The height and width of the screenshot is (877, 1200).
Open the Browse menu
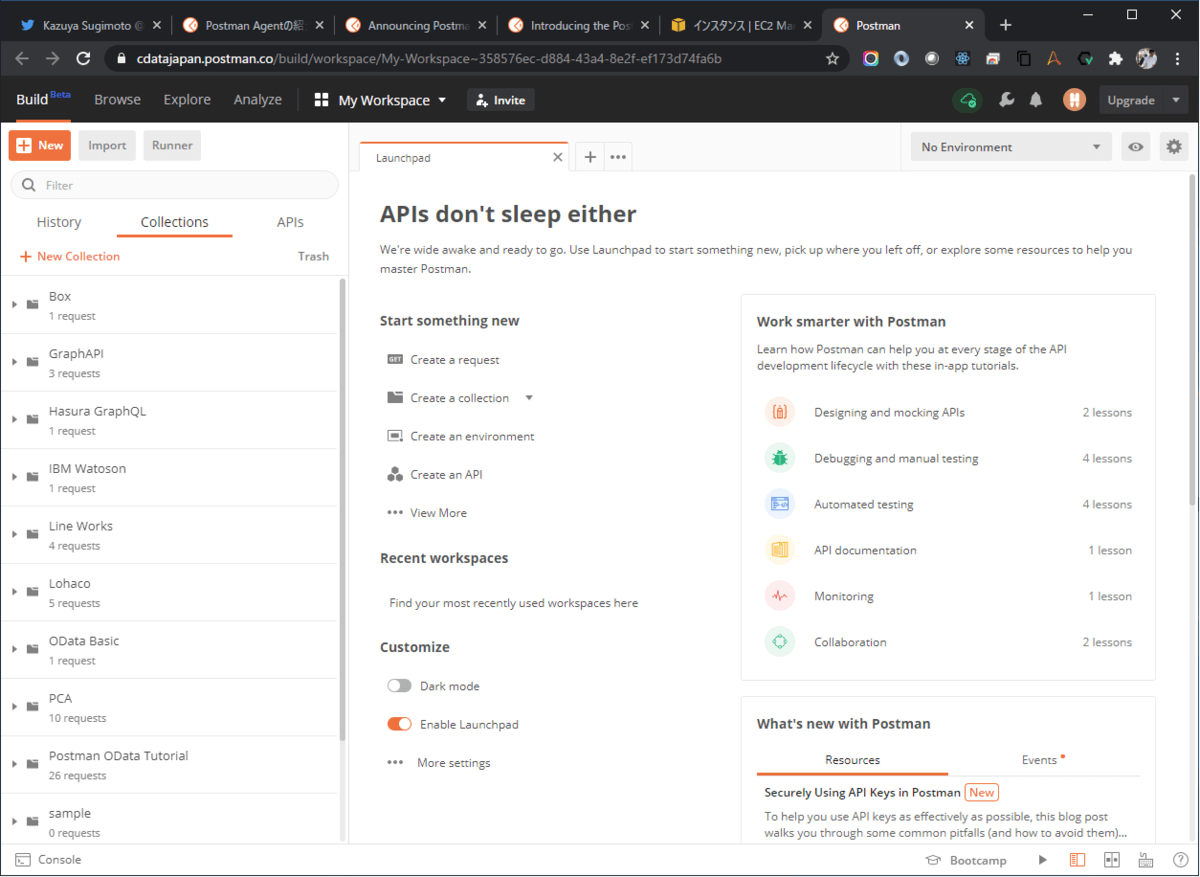click(117, 100)
